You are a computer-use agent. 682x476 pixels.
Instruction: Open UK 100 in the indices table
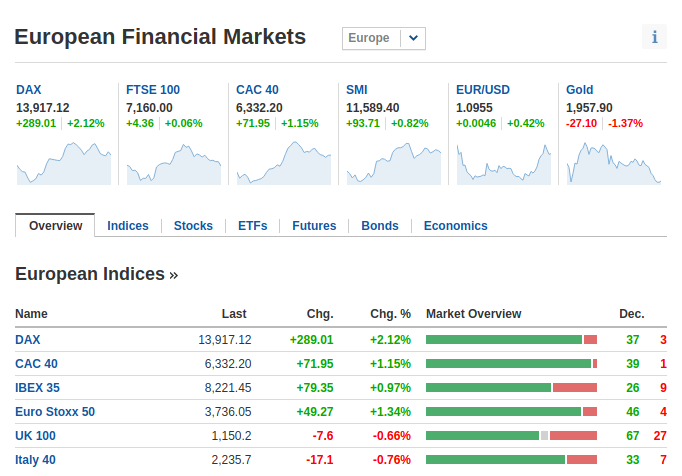click(x=35, y=436)
